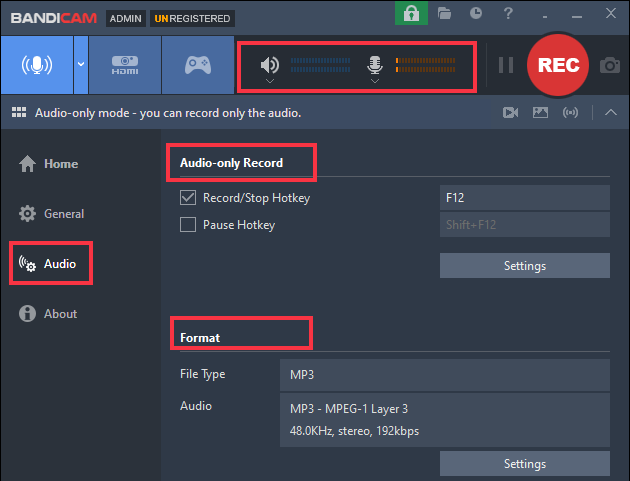Collapse the mode bar with the chevron
This screenshot has width=630, height=481.
tap(609, 113)
